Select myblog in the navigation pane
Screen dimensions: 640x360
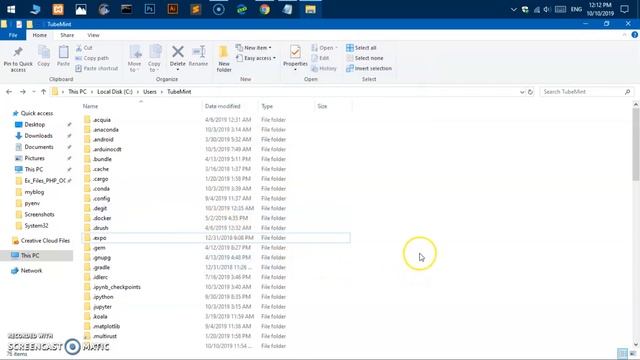(x=34, y=192)
